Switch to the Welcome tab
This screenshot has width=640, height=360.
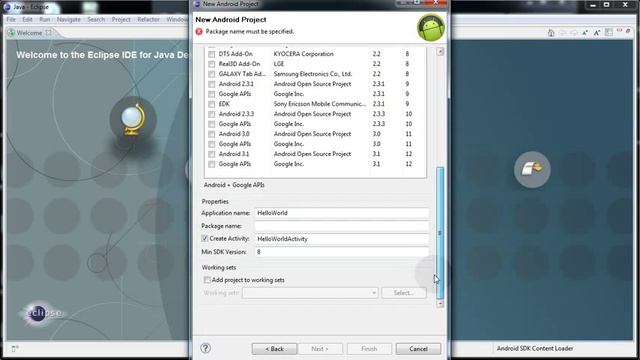coord(29,33)
